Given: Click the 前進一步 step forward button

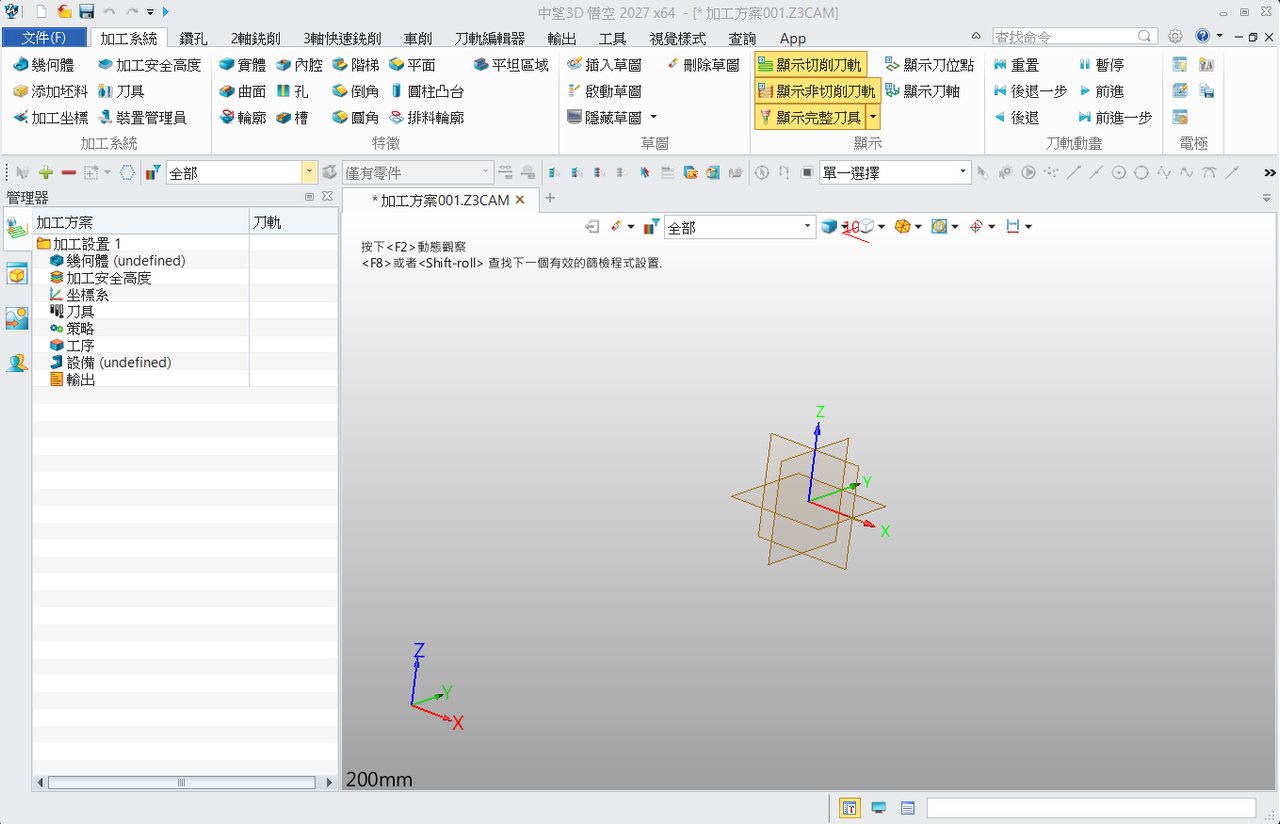Looking at the screenshot, I should click(x=1115, y=117).
